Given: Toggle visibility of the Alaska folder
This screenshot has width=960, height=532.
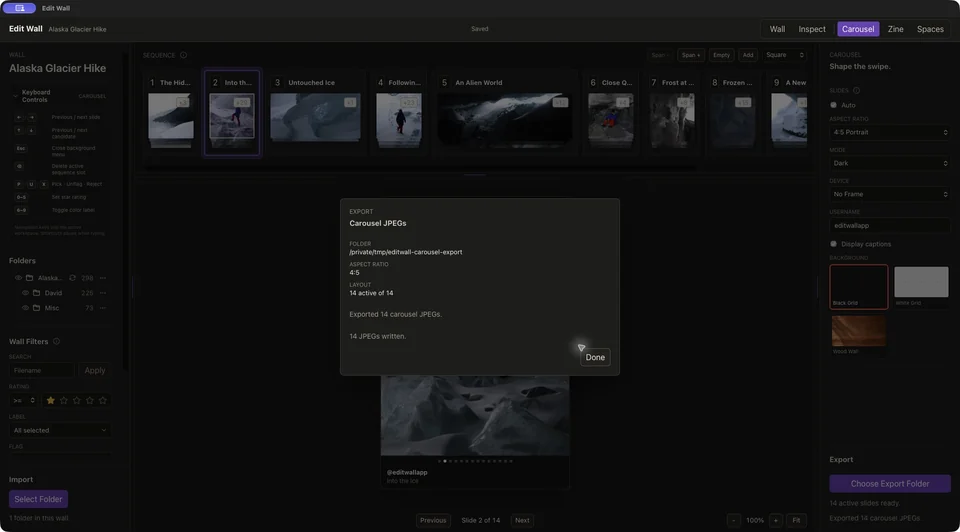Looking at the screenshot, I should click(18, 278).
